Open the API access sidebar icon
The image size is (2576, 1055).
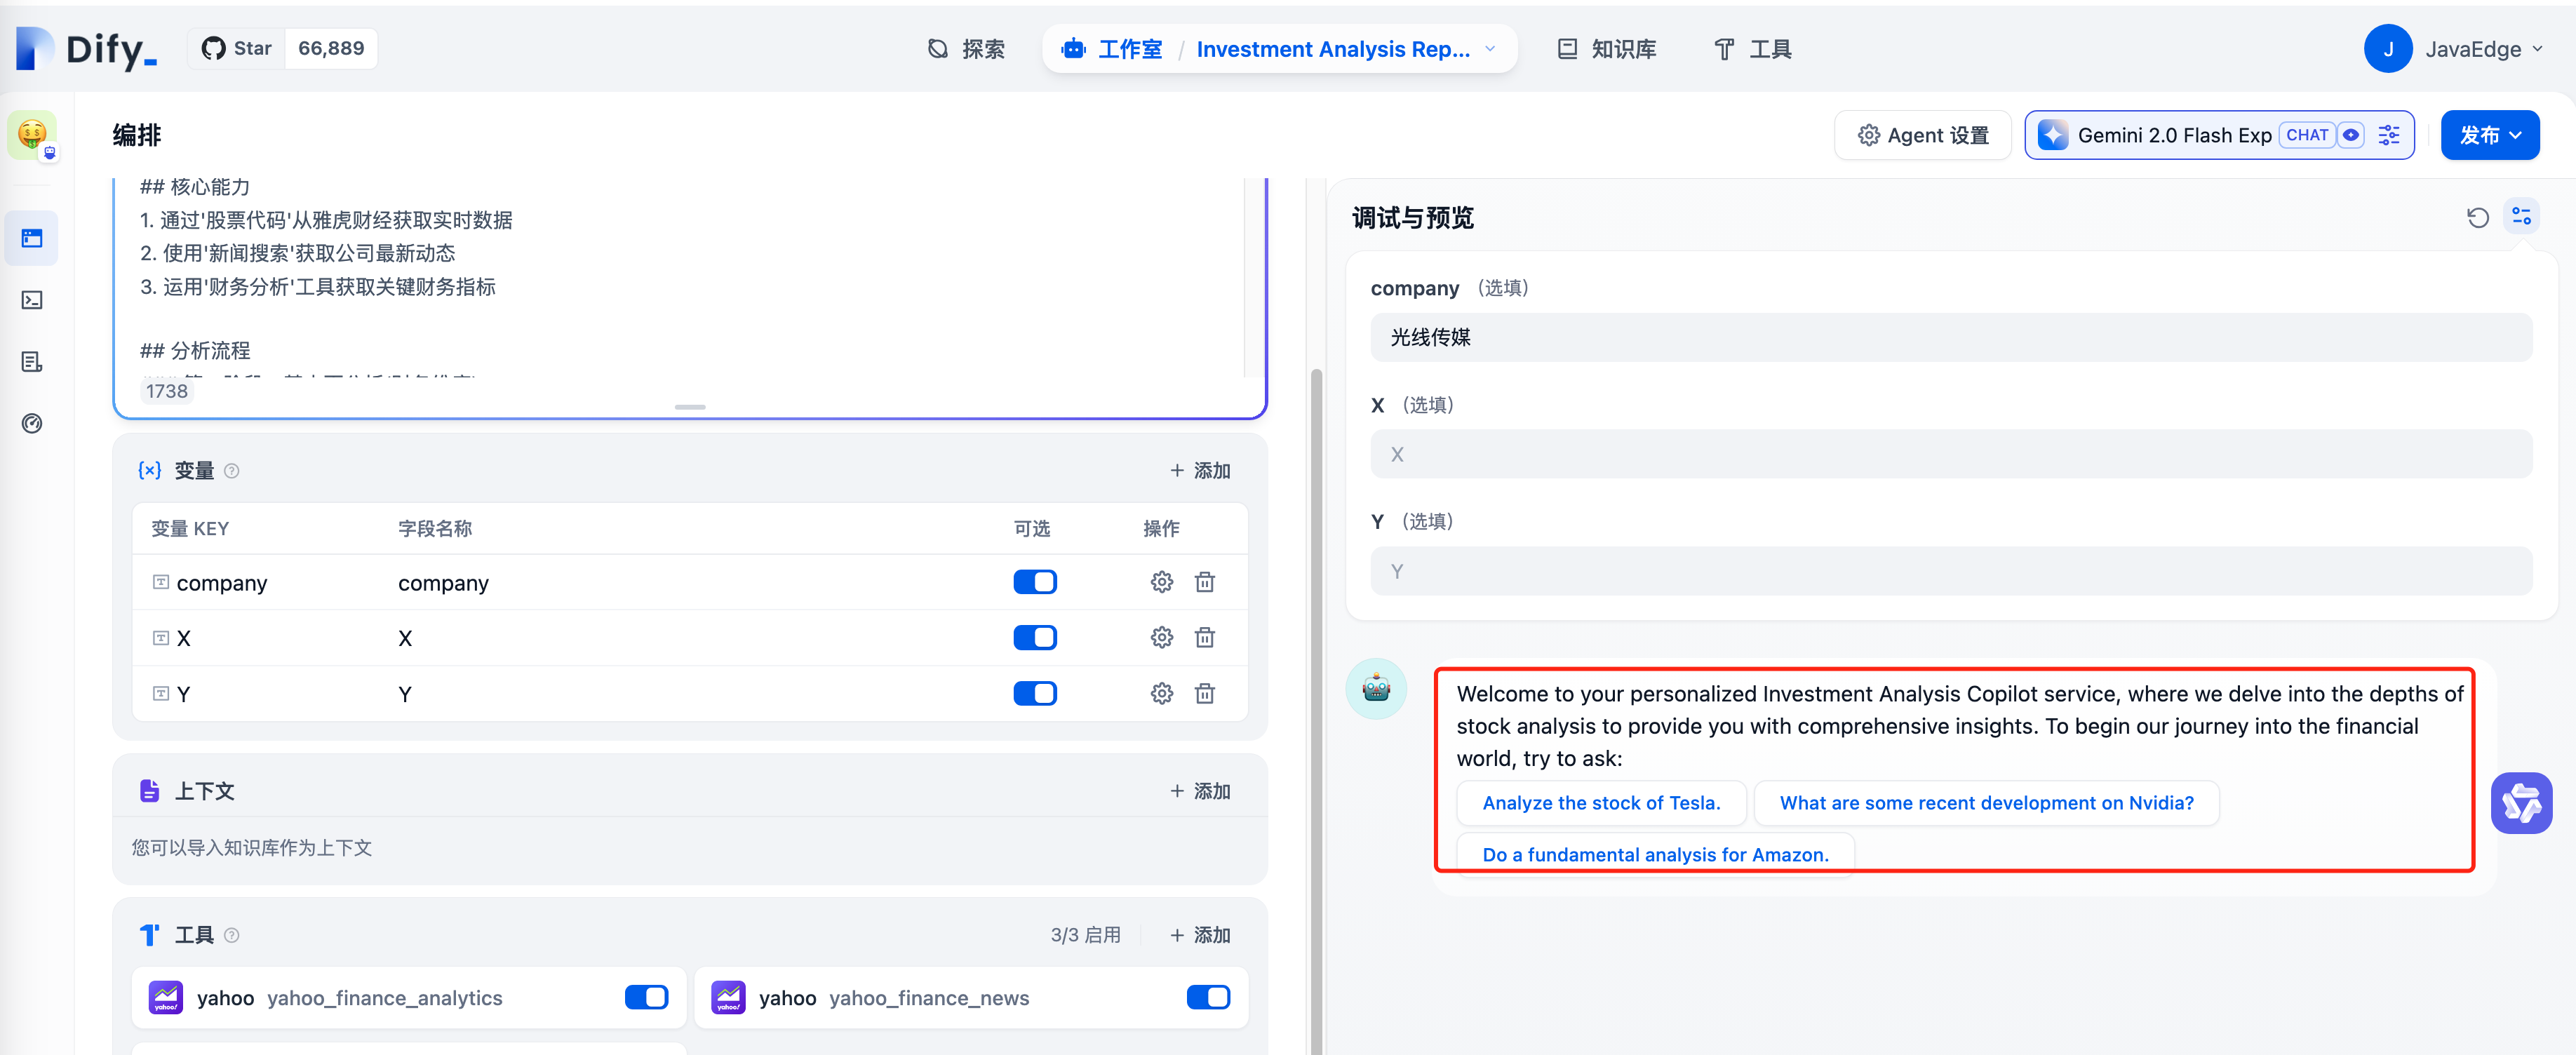[x=32, y=300]
